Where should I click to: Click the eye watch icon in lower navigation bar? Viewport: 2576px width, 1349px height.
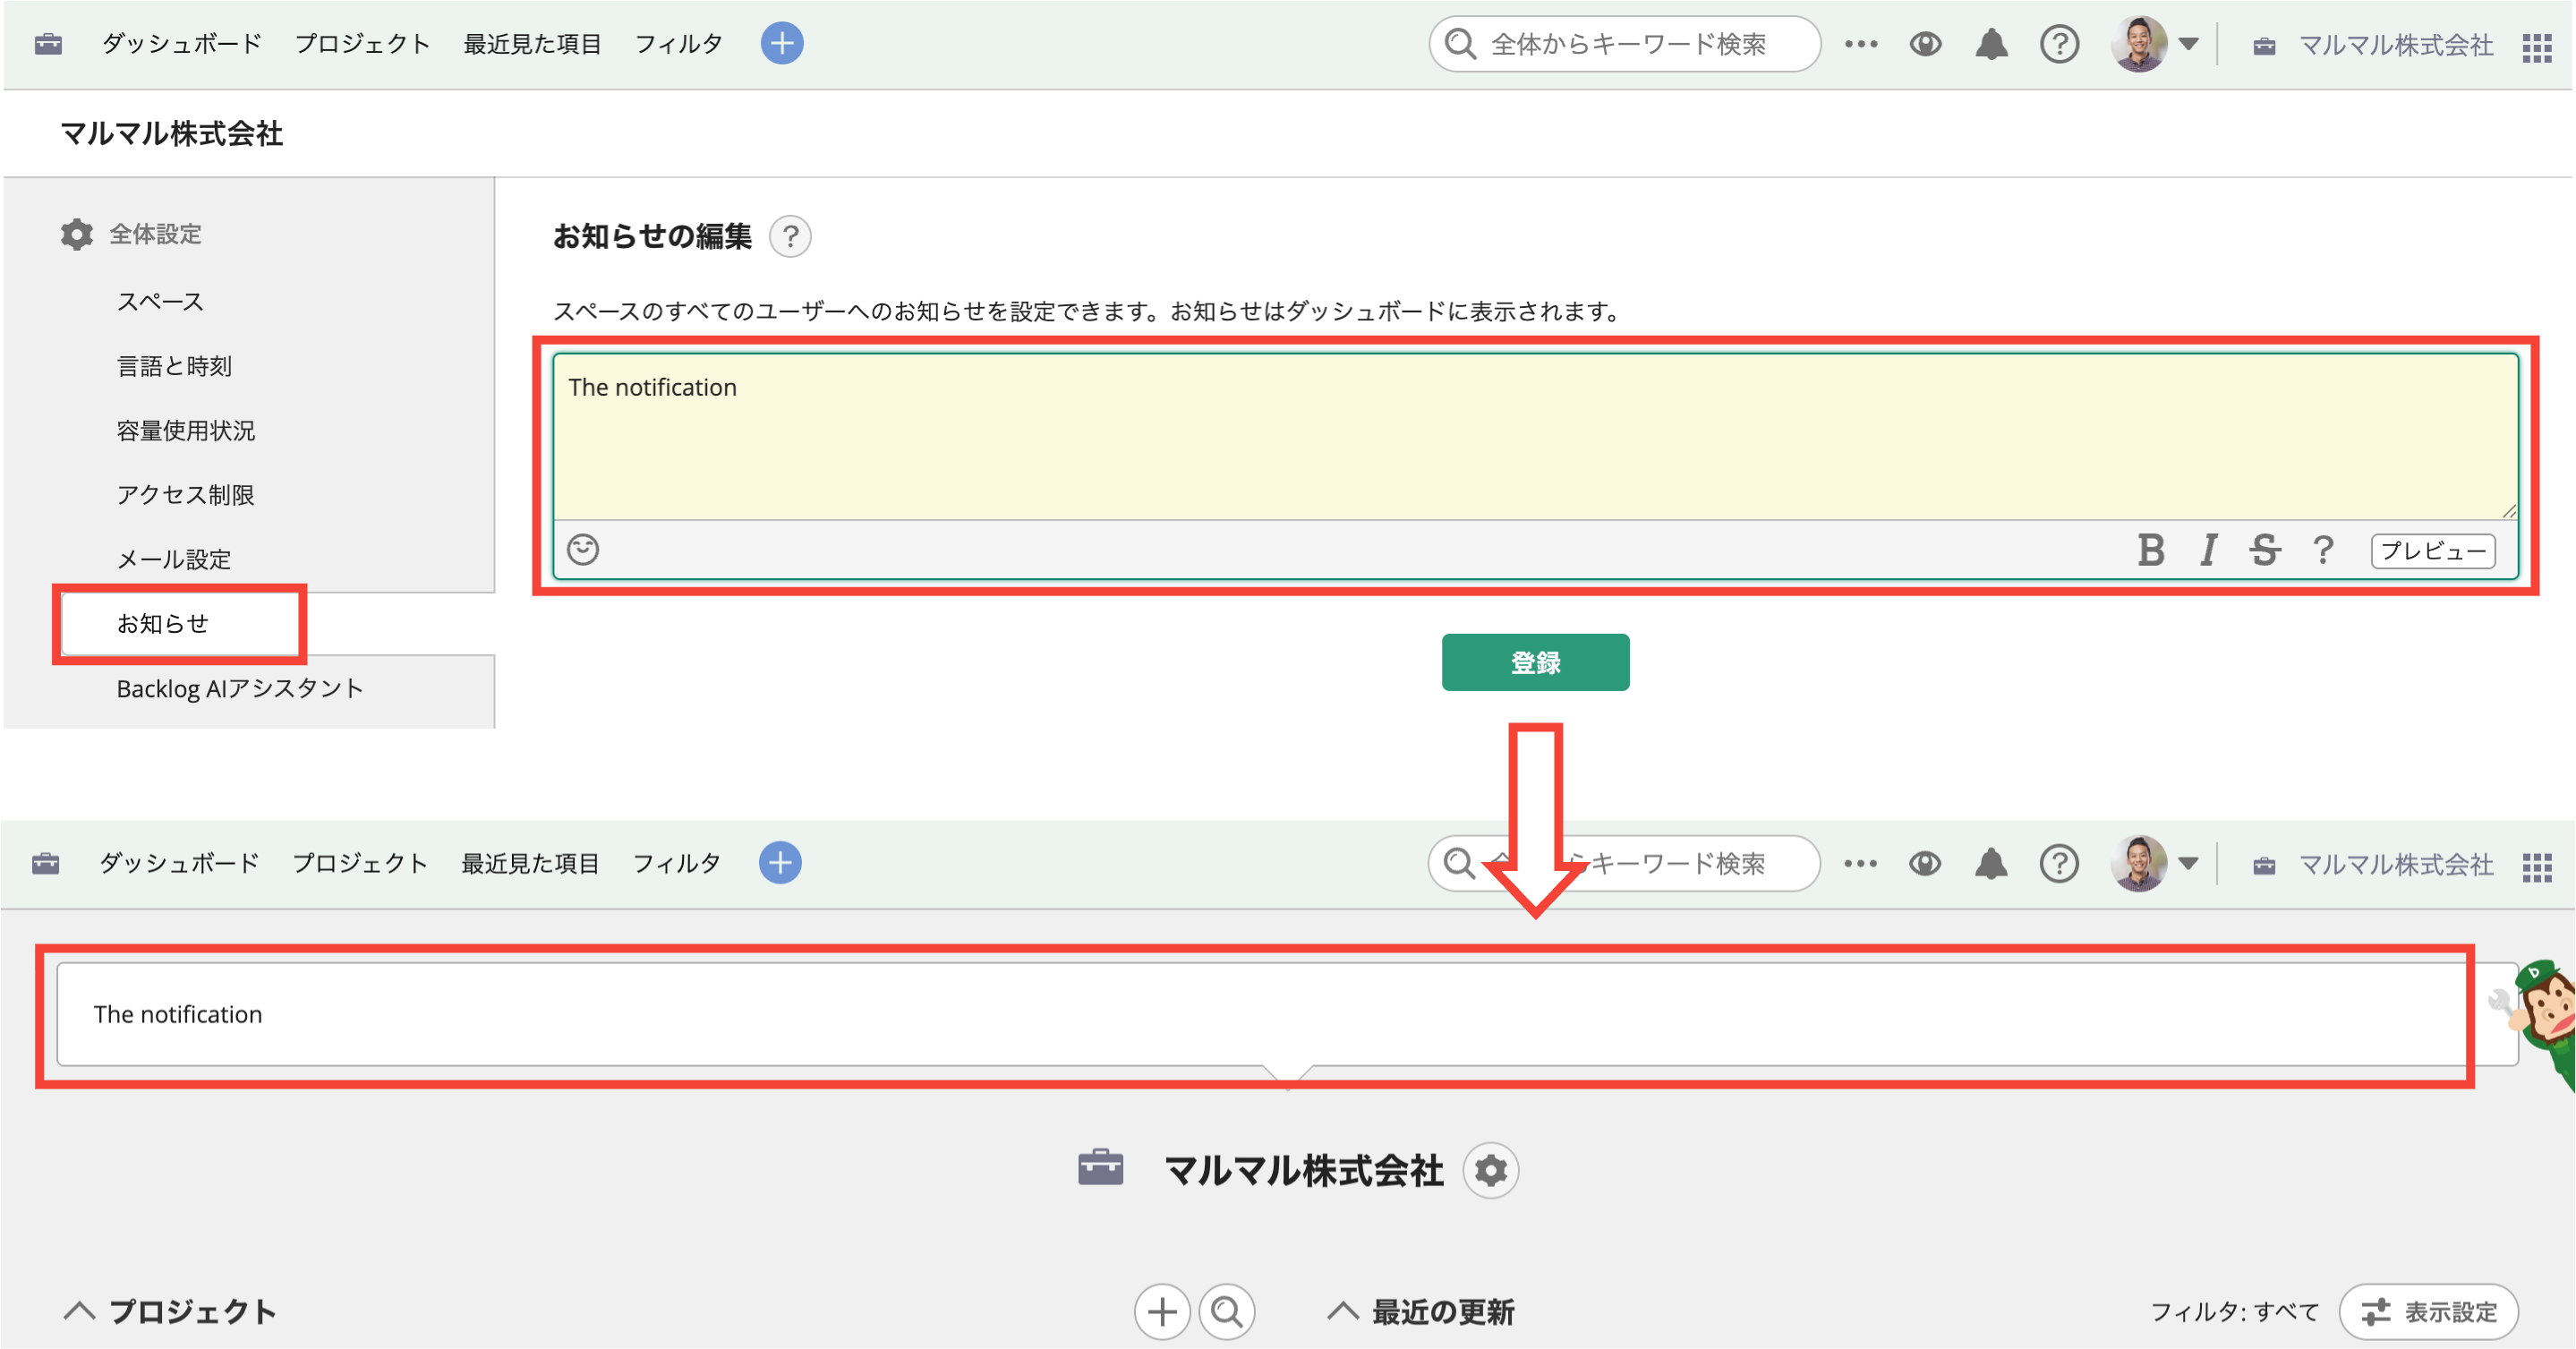(1924, 863)
